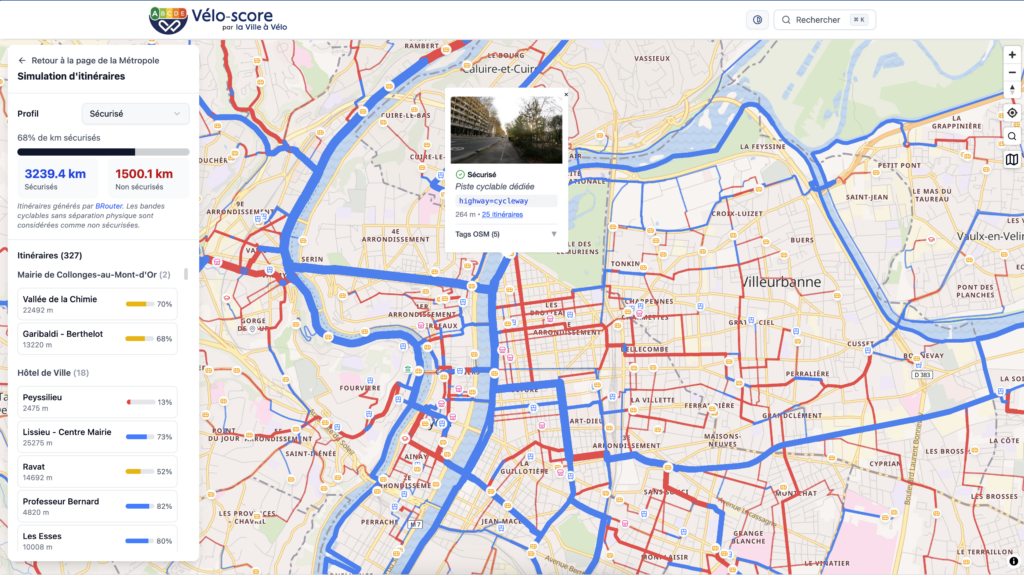
Task: Click the map search magnifier icon
Action: (1011, 136)
